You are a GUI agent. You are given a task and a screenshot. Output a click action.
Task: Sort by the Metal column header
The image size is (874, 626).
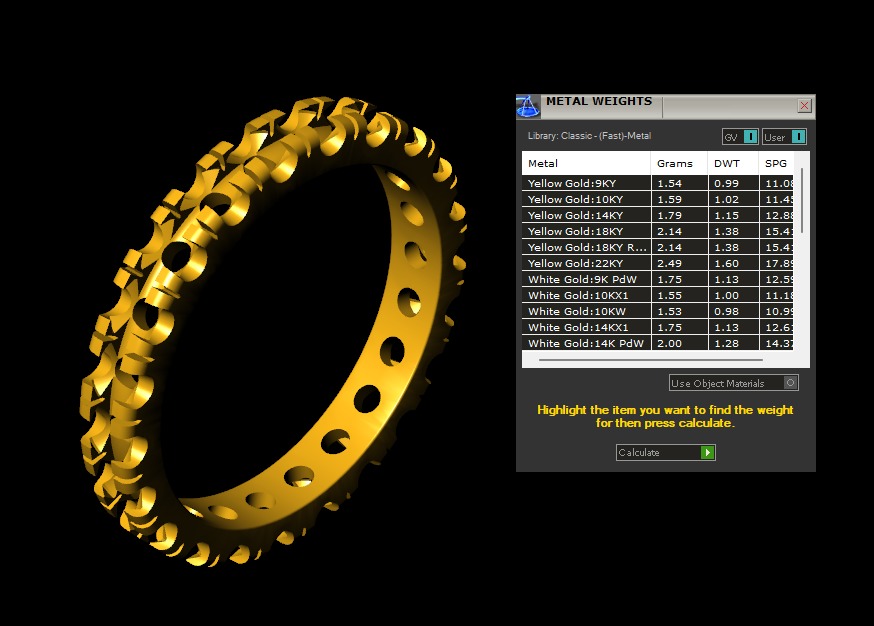(x=586, y=163)
